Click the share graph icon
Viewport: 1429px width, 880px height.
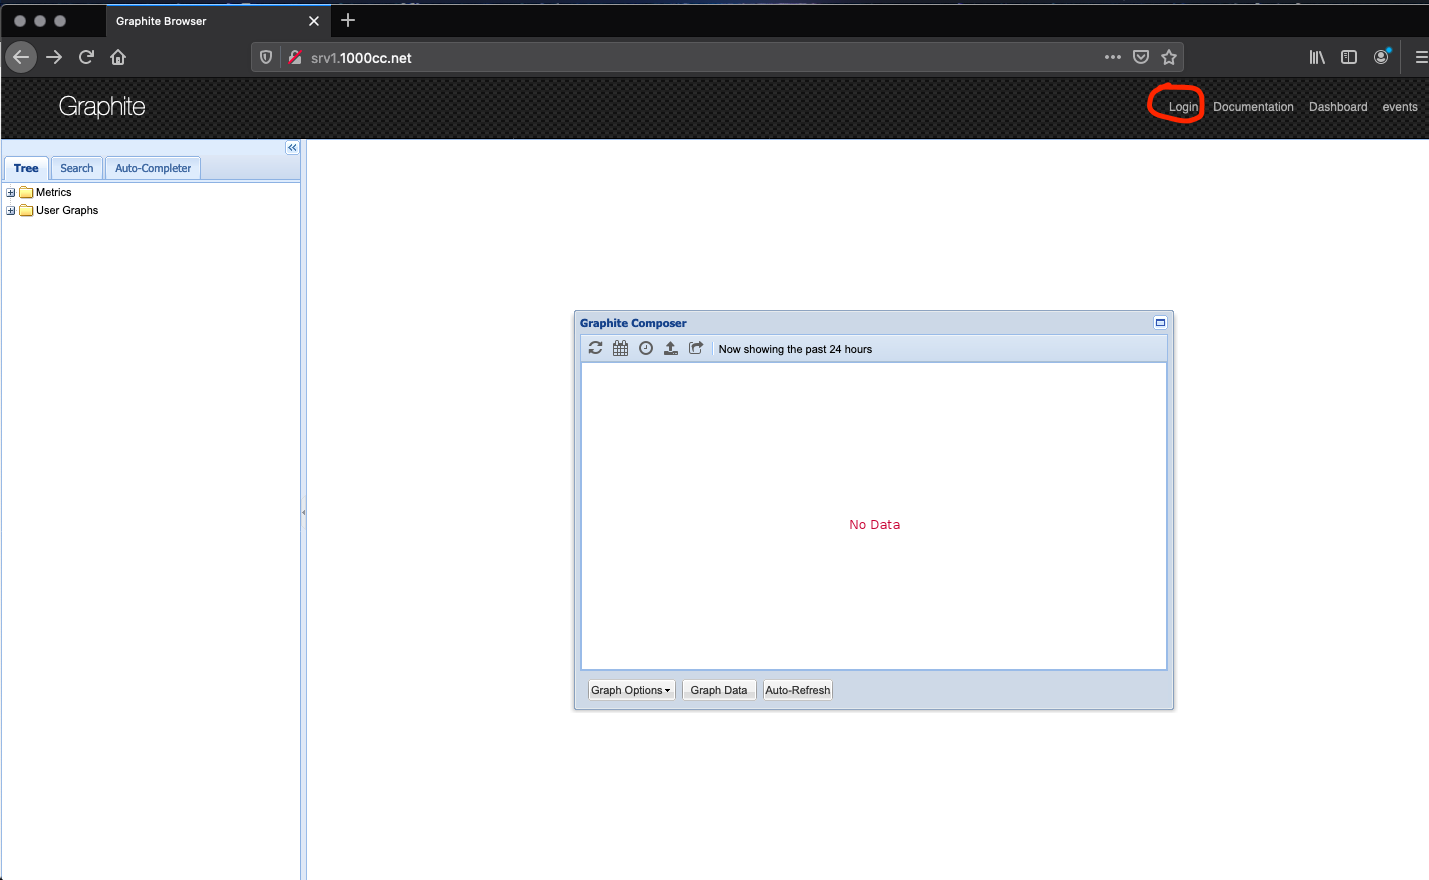pos(696,348)
